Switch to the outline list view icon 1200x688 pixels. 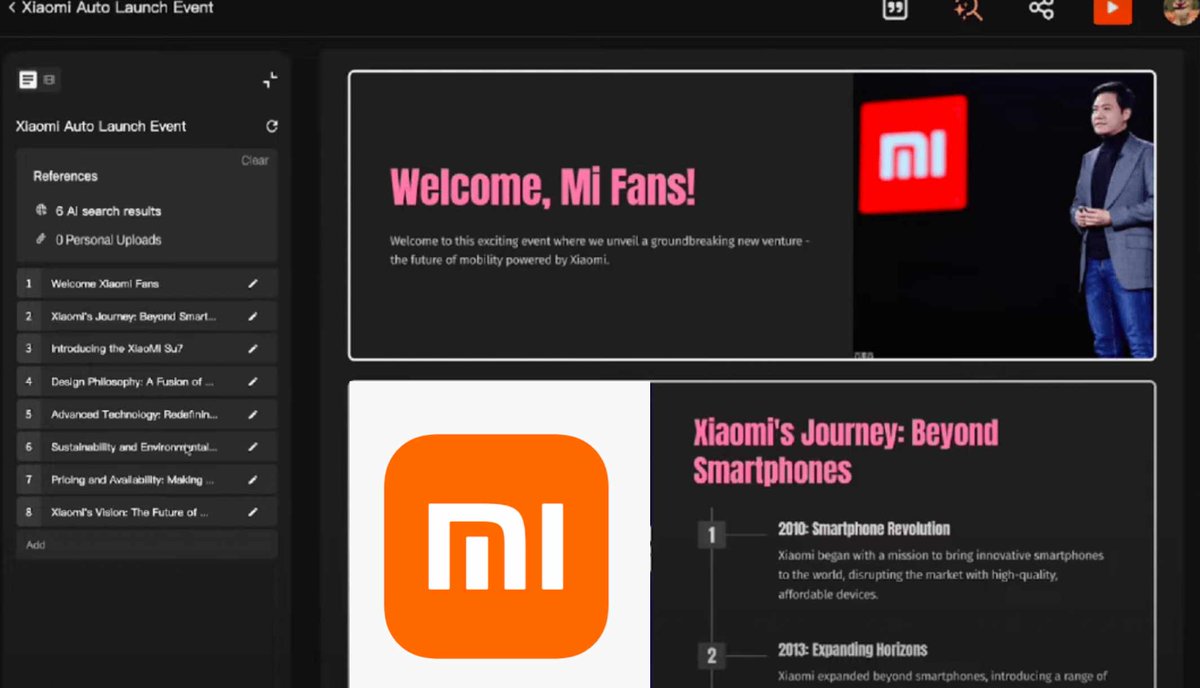tap(28, 80)
